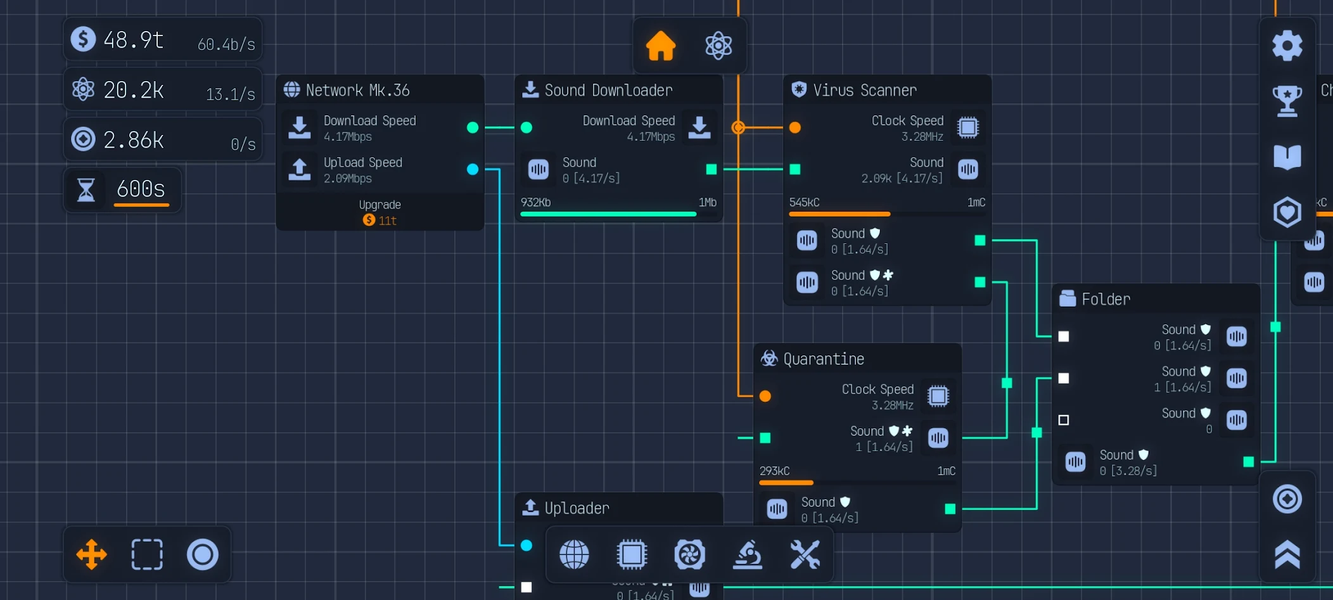Toggle the empty square port on the Folder Sound output

coord(1063,420)
